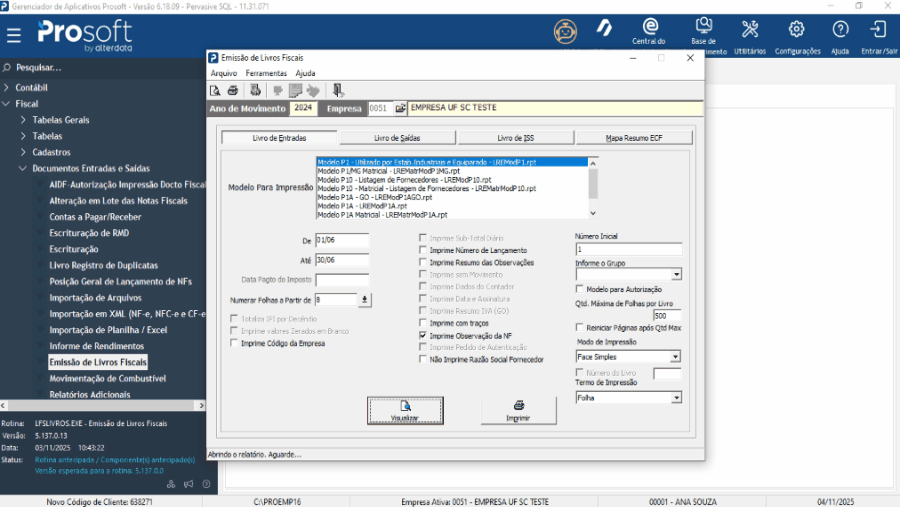This screenshot has height=507, width=900.
Task: Open the Termo de Impressão dropdown
Action: (x=676, y=397)
